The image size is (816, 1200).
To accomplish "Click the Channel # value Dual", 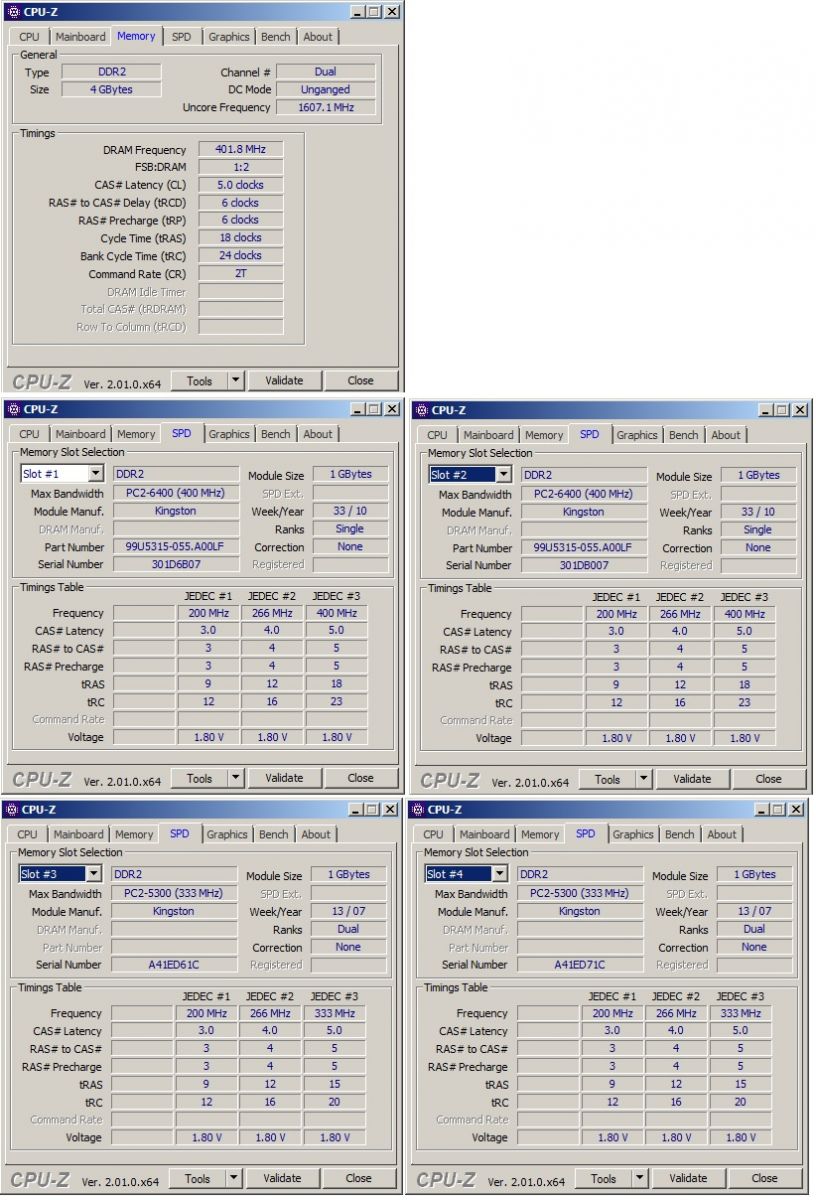I will [326, 72].
